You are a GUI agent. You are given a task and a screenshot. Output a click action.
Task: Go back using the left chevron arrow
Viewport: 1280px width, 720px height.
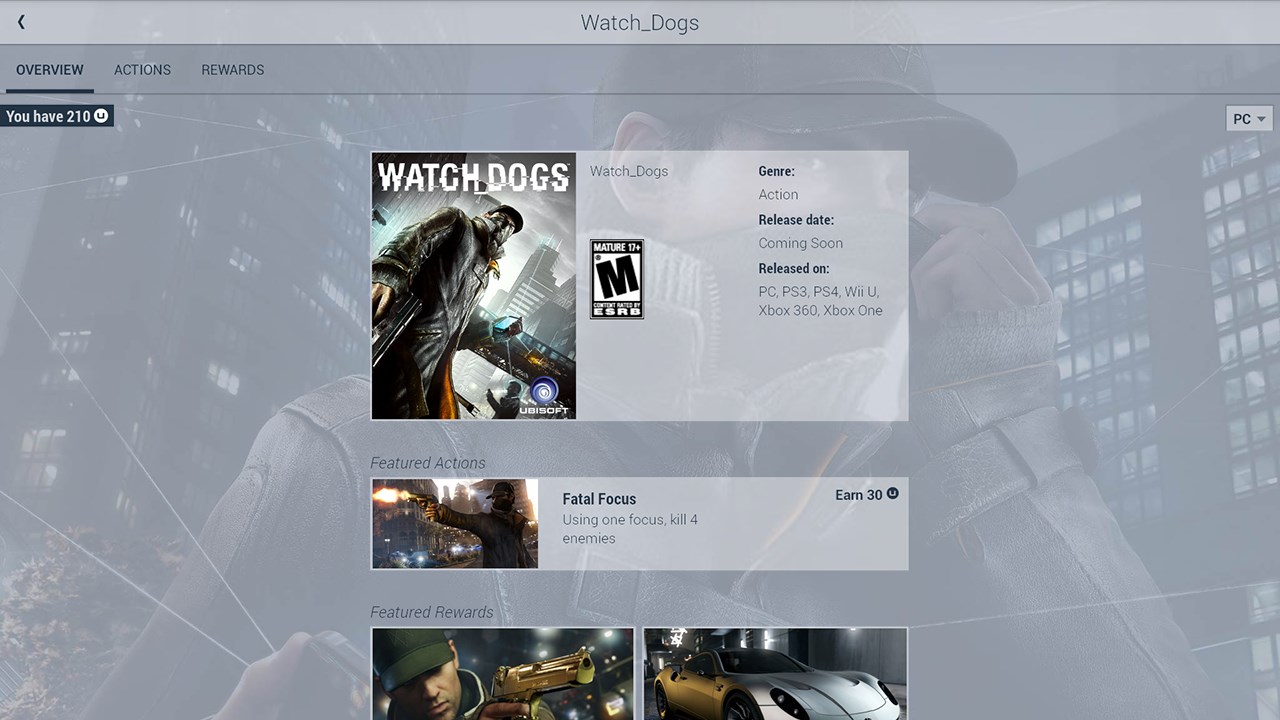21,22
